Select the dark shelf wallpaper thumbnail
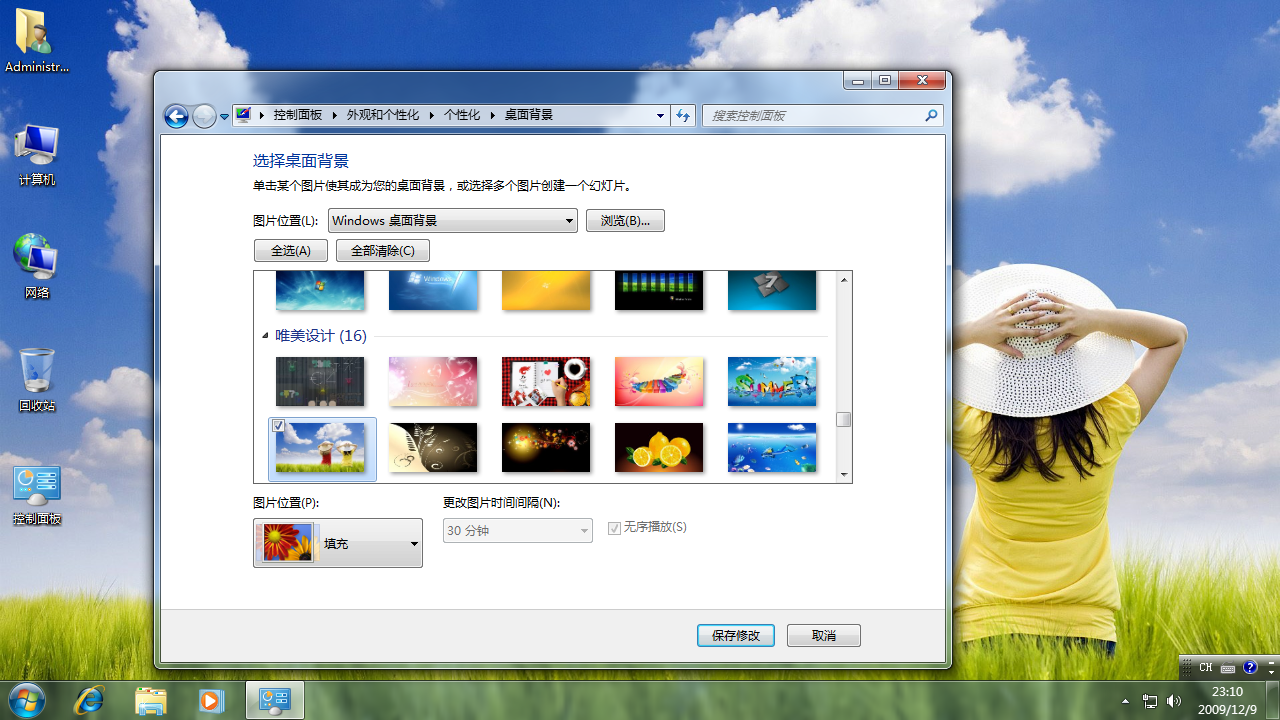The height and width of the screenshot is (720, 1280). tap(320, 381)
